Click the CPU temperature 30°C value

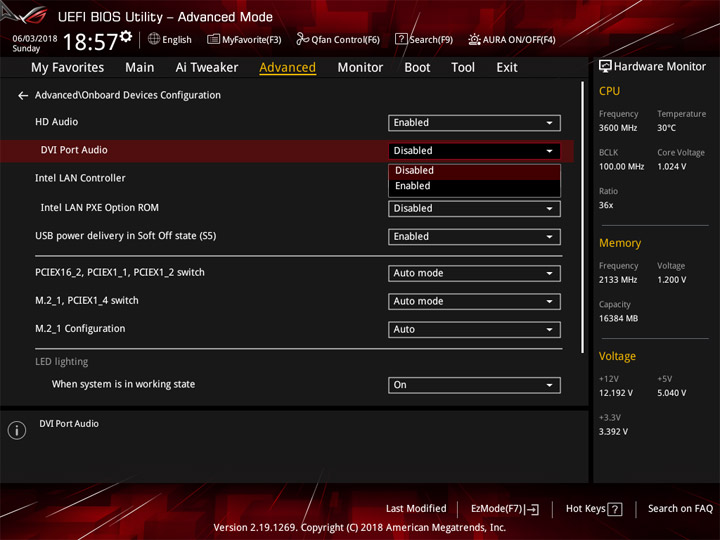(666, 128)
